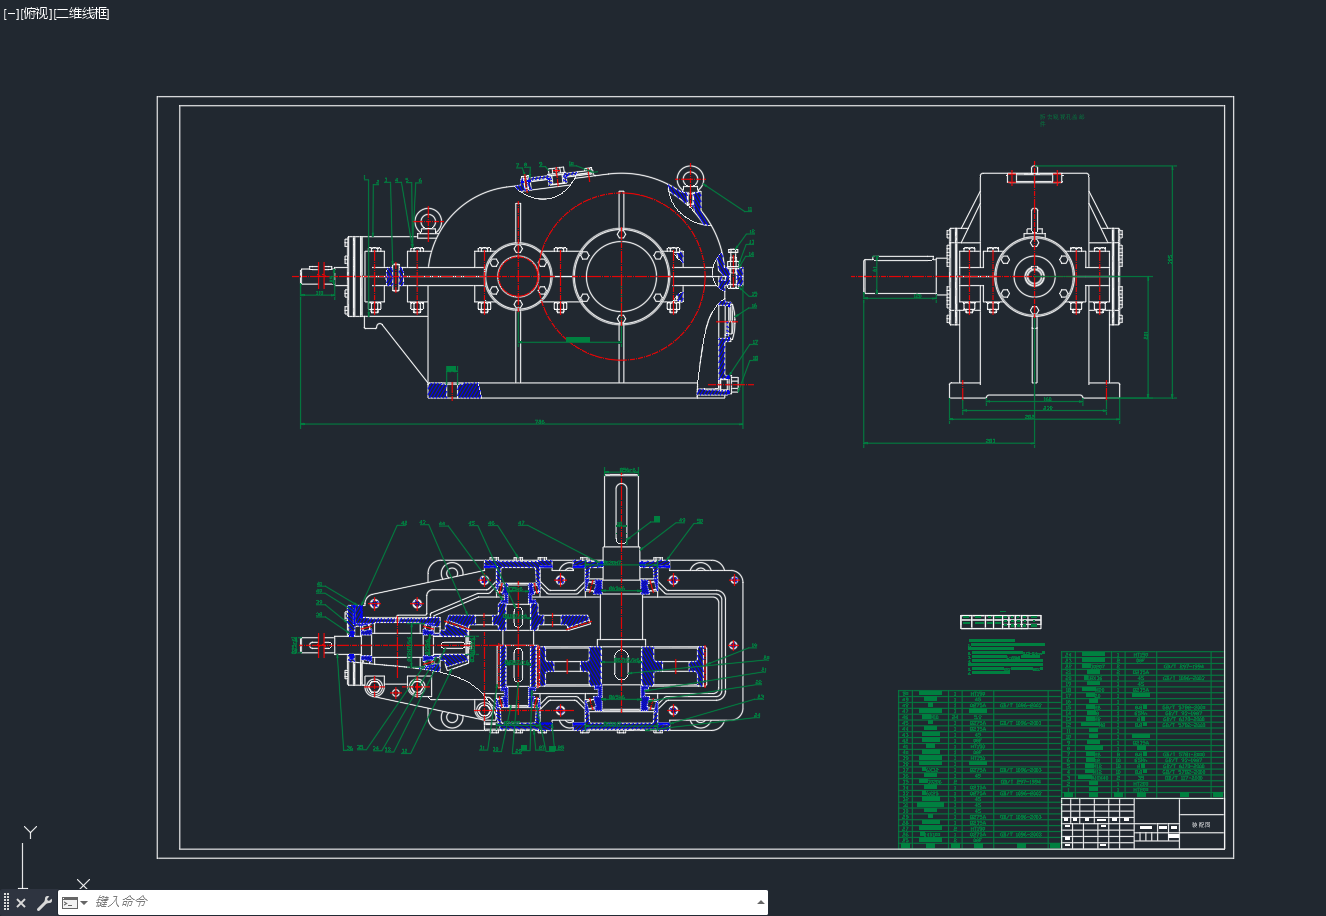Select the 装配图 title block text
This screenshot has height=916, width=1326.
tap(1201, 825)
